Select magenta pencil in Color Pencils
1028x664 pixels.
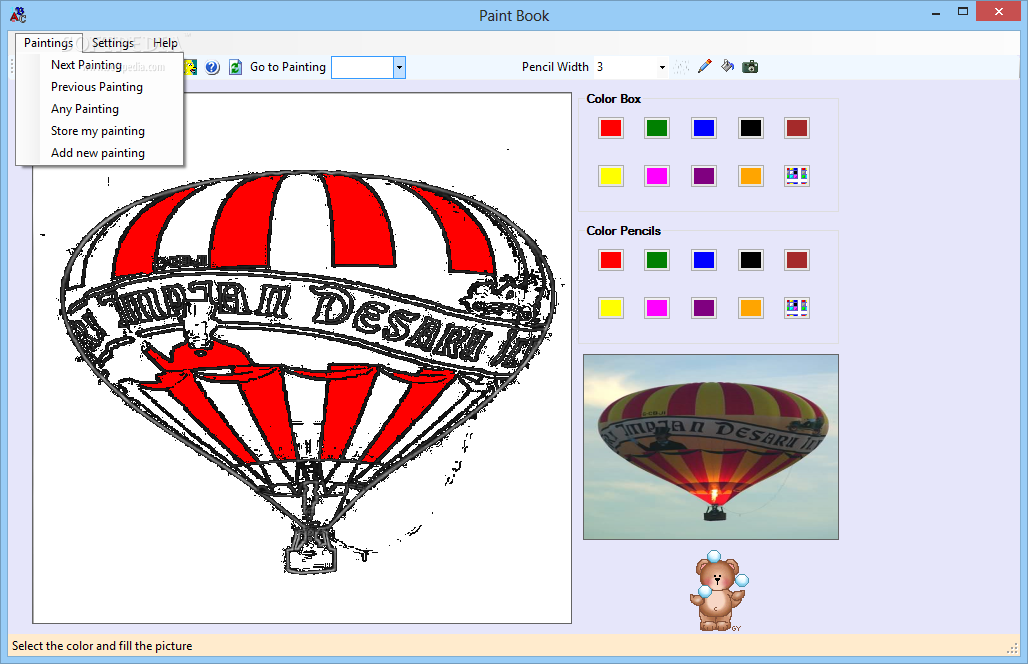657,307
